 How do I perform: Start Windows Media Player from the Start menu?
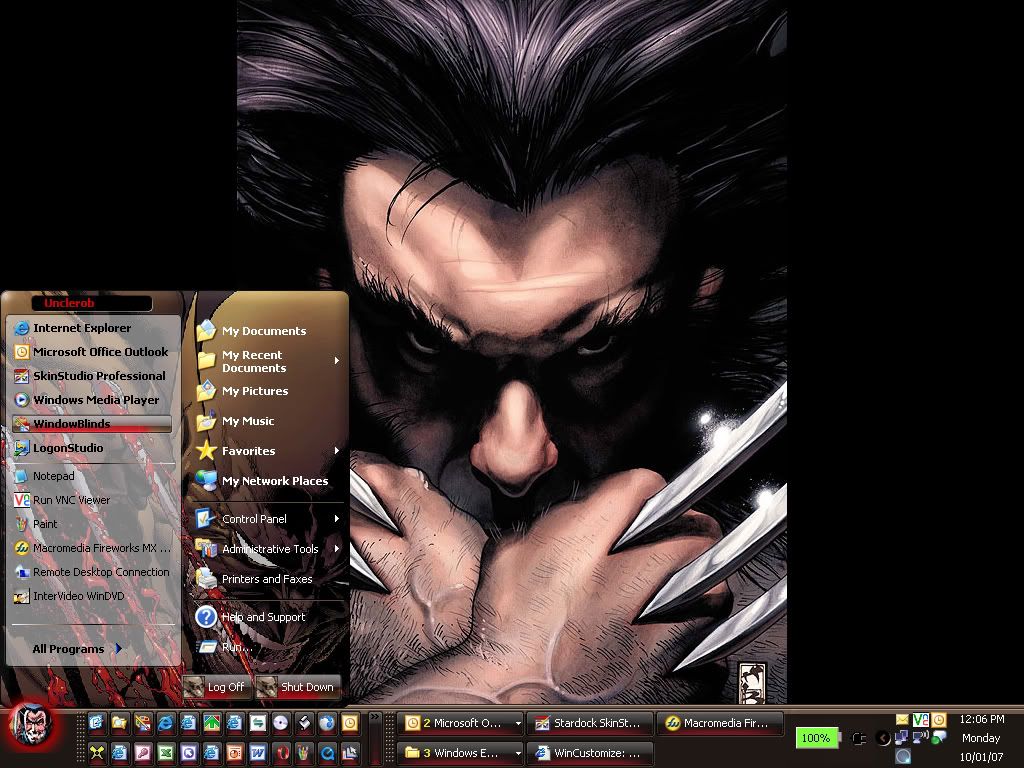[x=91, y=400]
